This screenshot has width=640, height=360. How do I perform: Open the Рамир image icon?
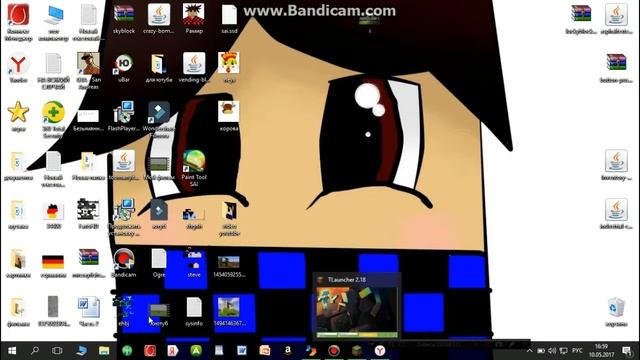pyautogui.click(x=194, y=18)
